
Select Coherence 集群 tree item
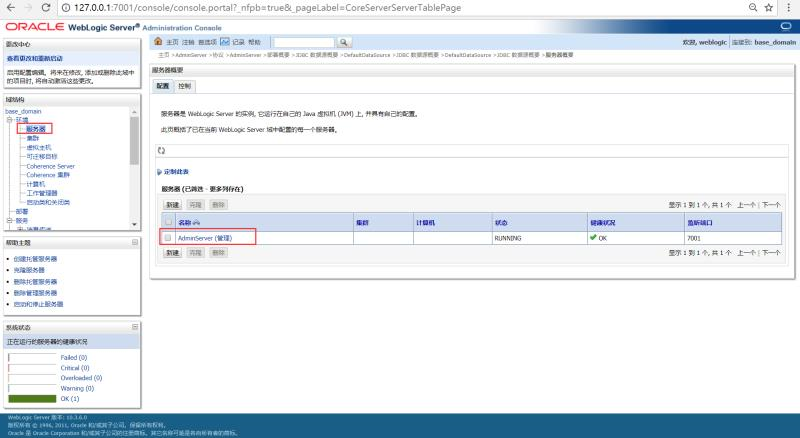point(48,175)
